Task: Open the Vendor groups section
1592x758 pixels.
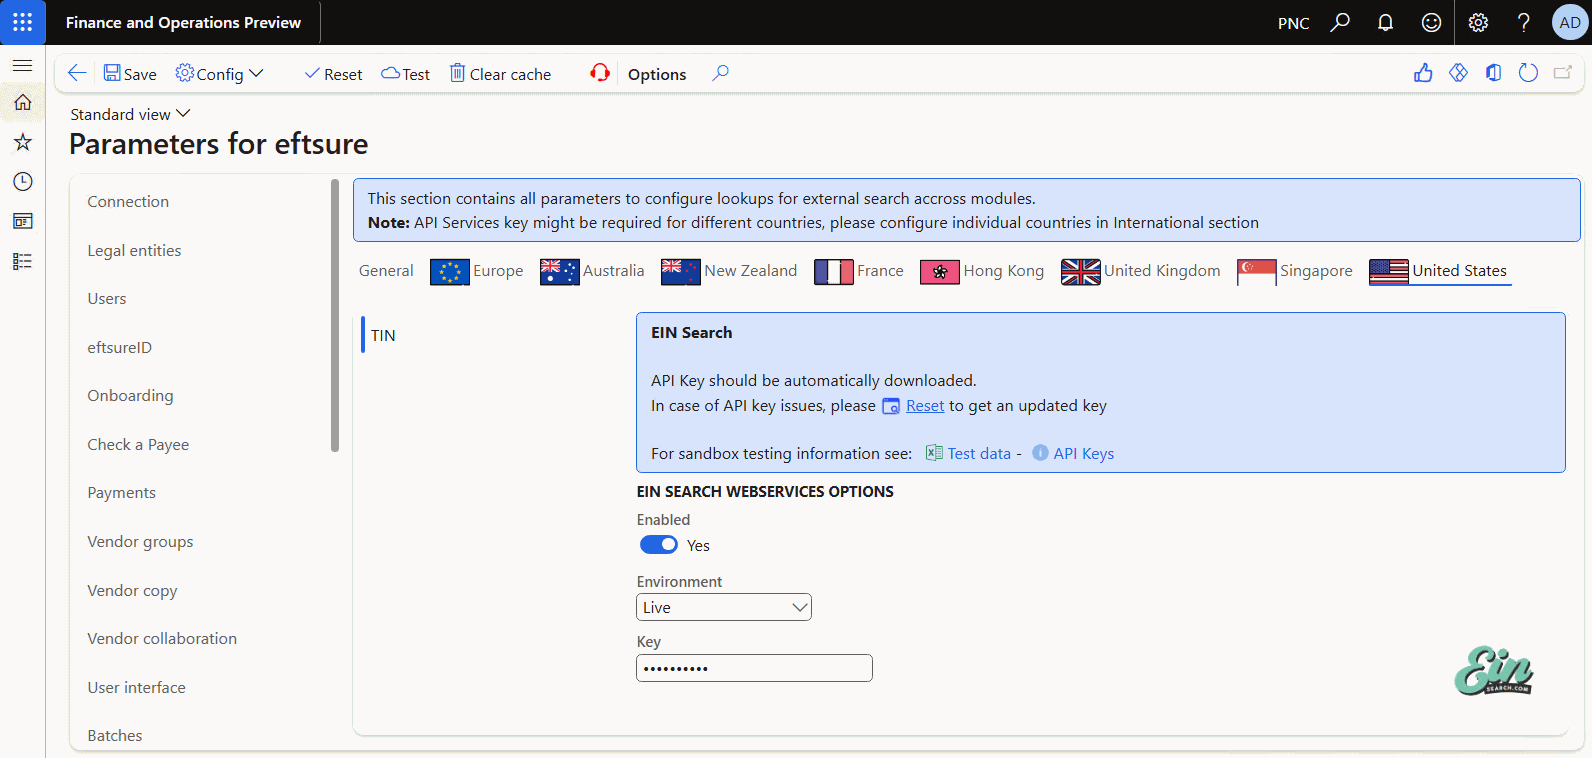Action: tap(140, 541)
